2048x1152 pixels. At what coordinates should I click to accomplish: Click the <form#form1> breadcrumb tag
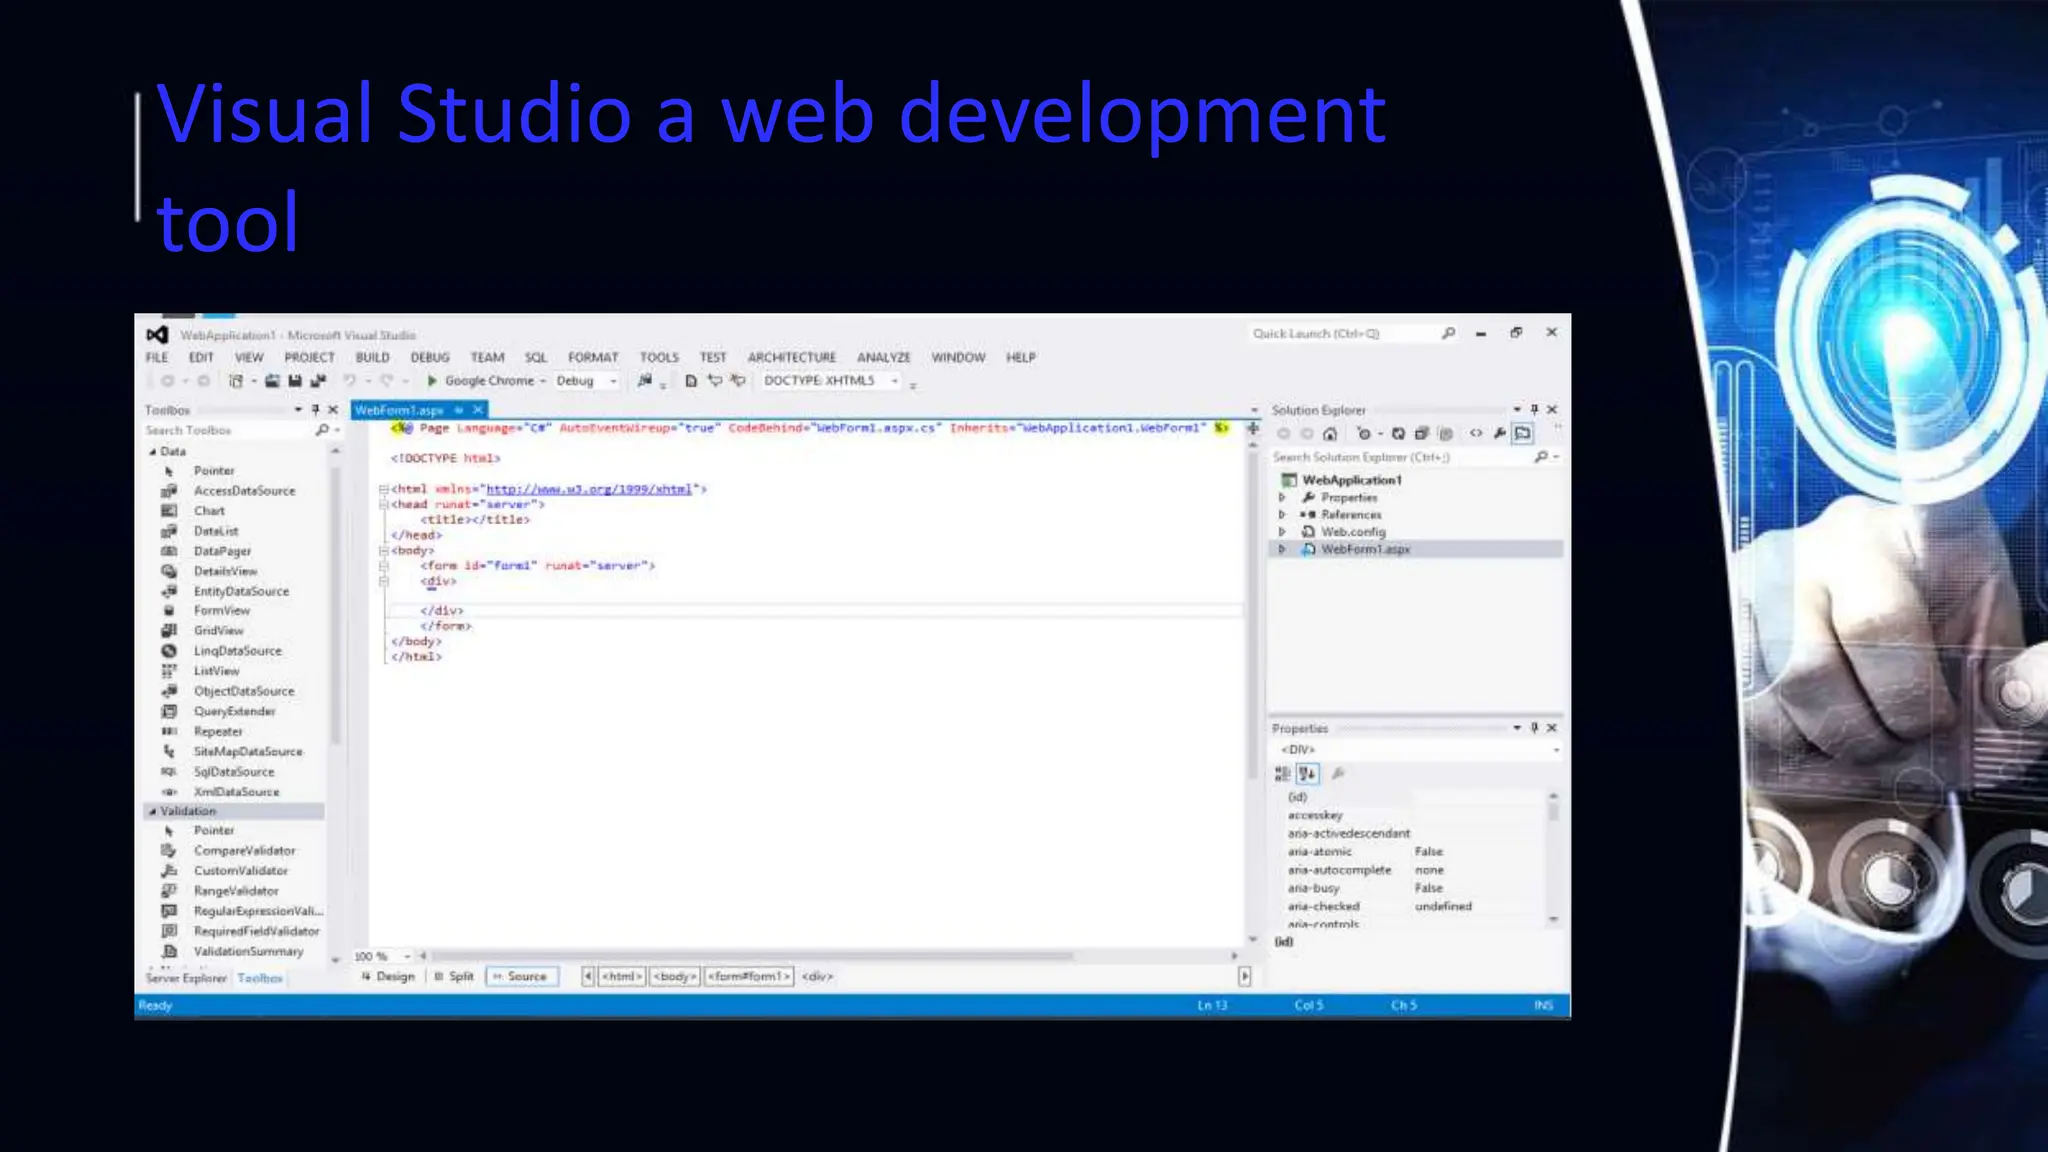coord(750,977)
